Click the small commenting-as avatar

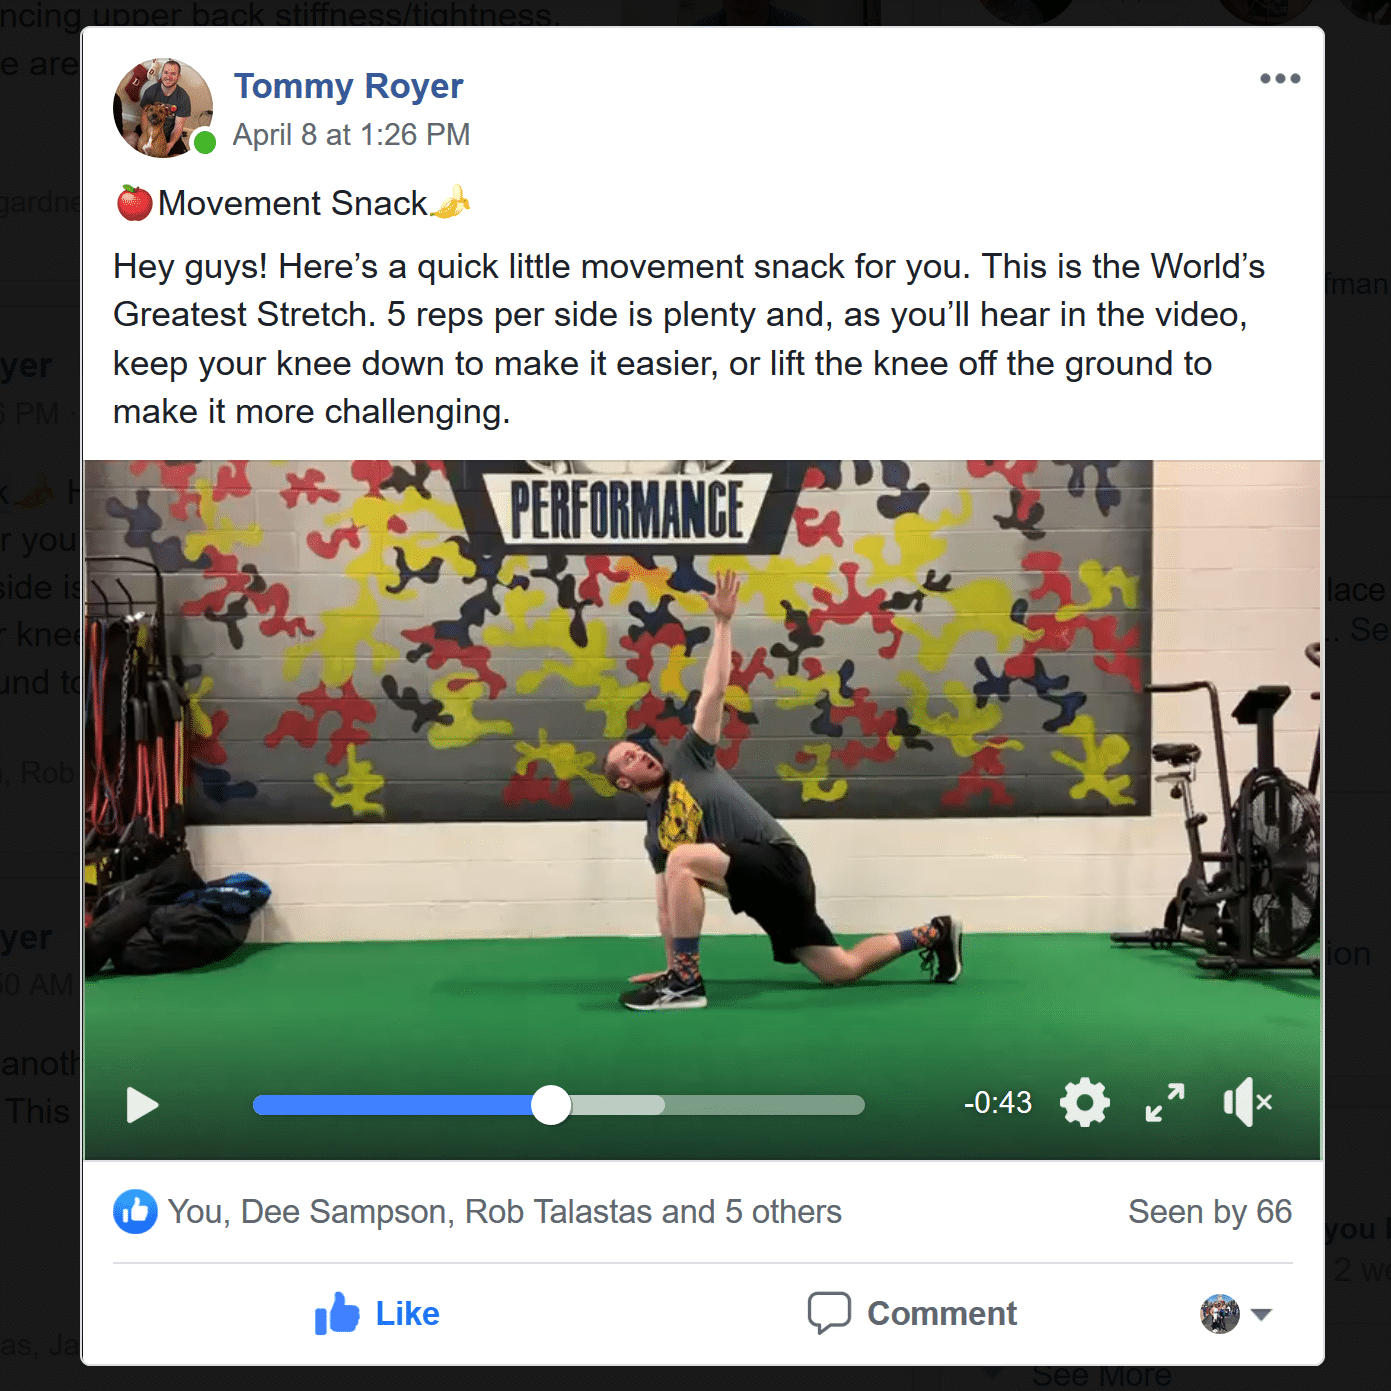tap(1220, 1314)
